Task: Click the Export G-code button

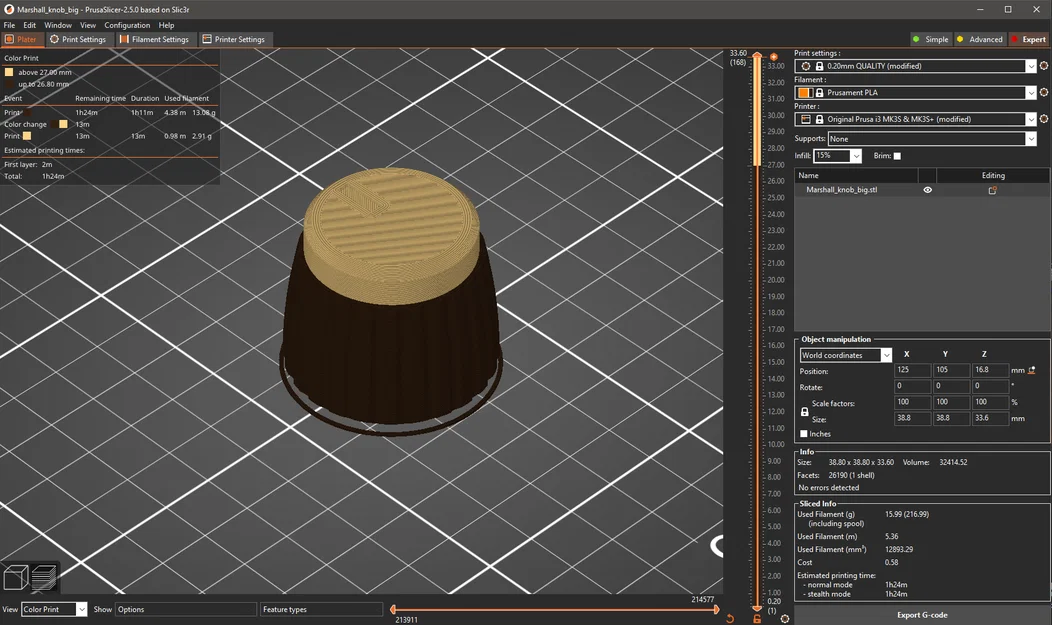Action: pyautogui.click(x=921, y=615)
